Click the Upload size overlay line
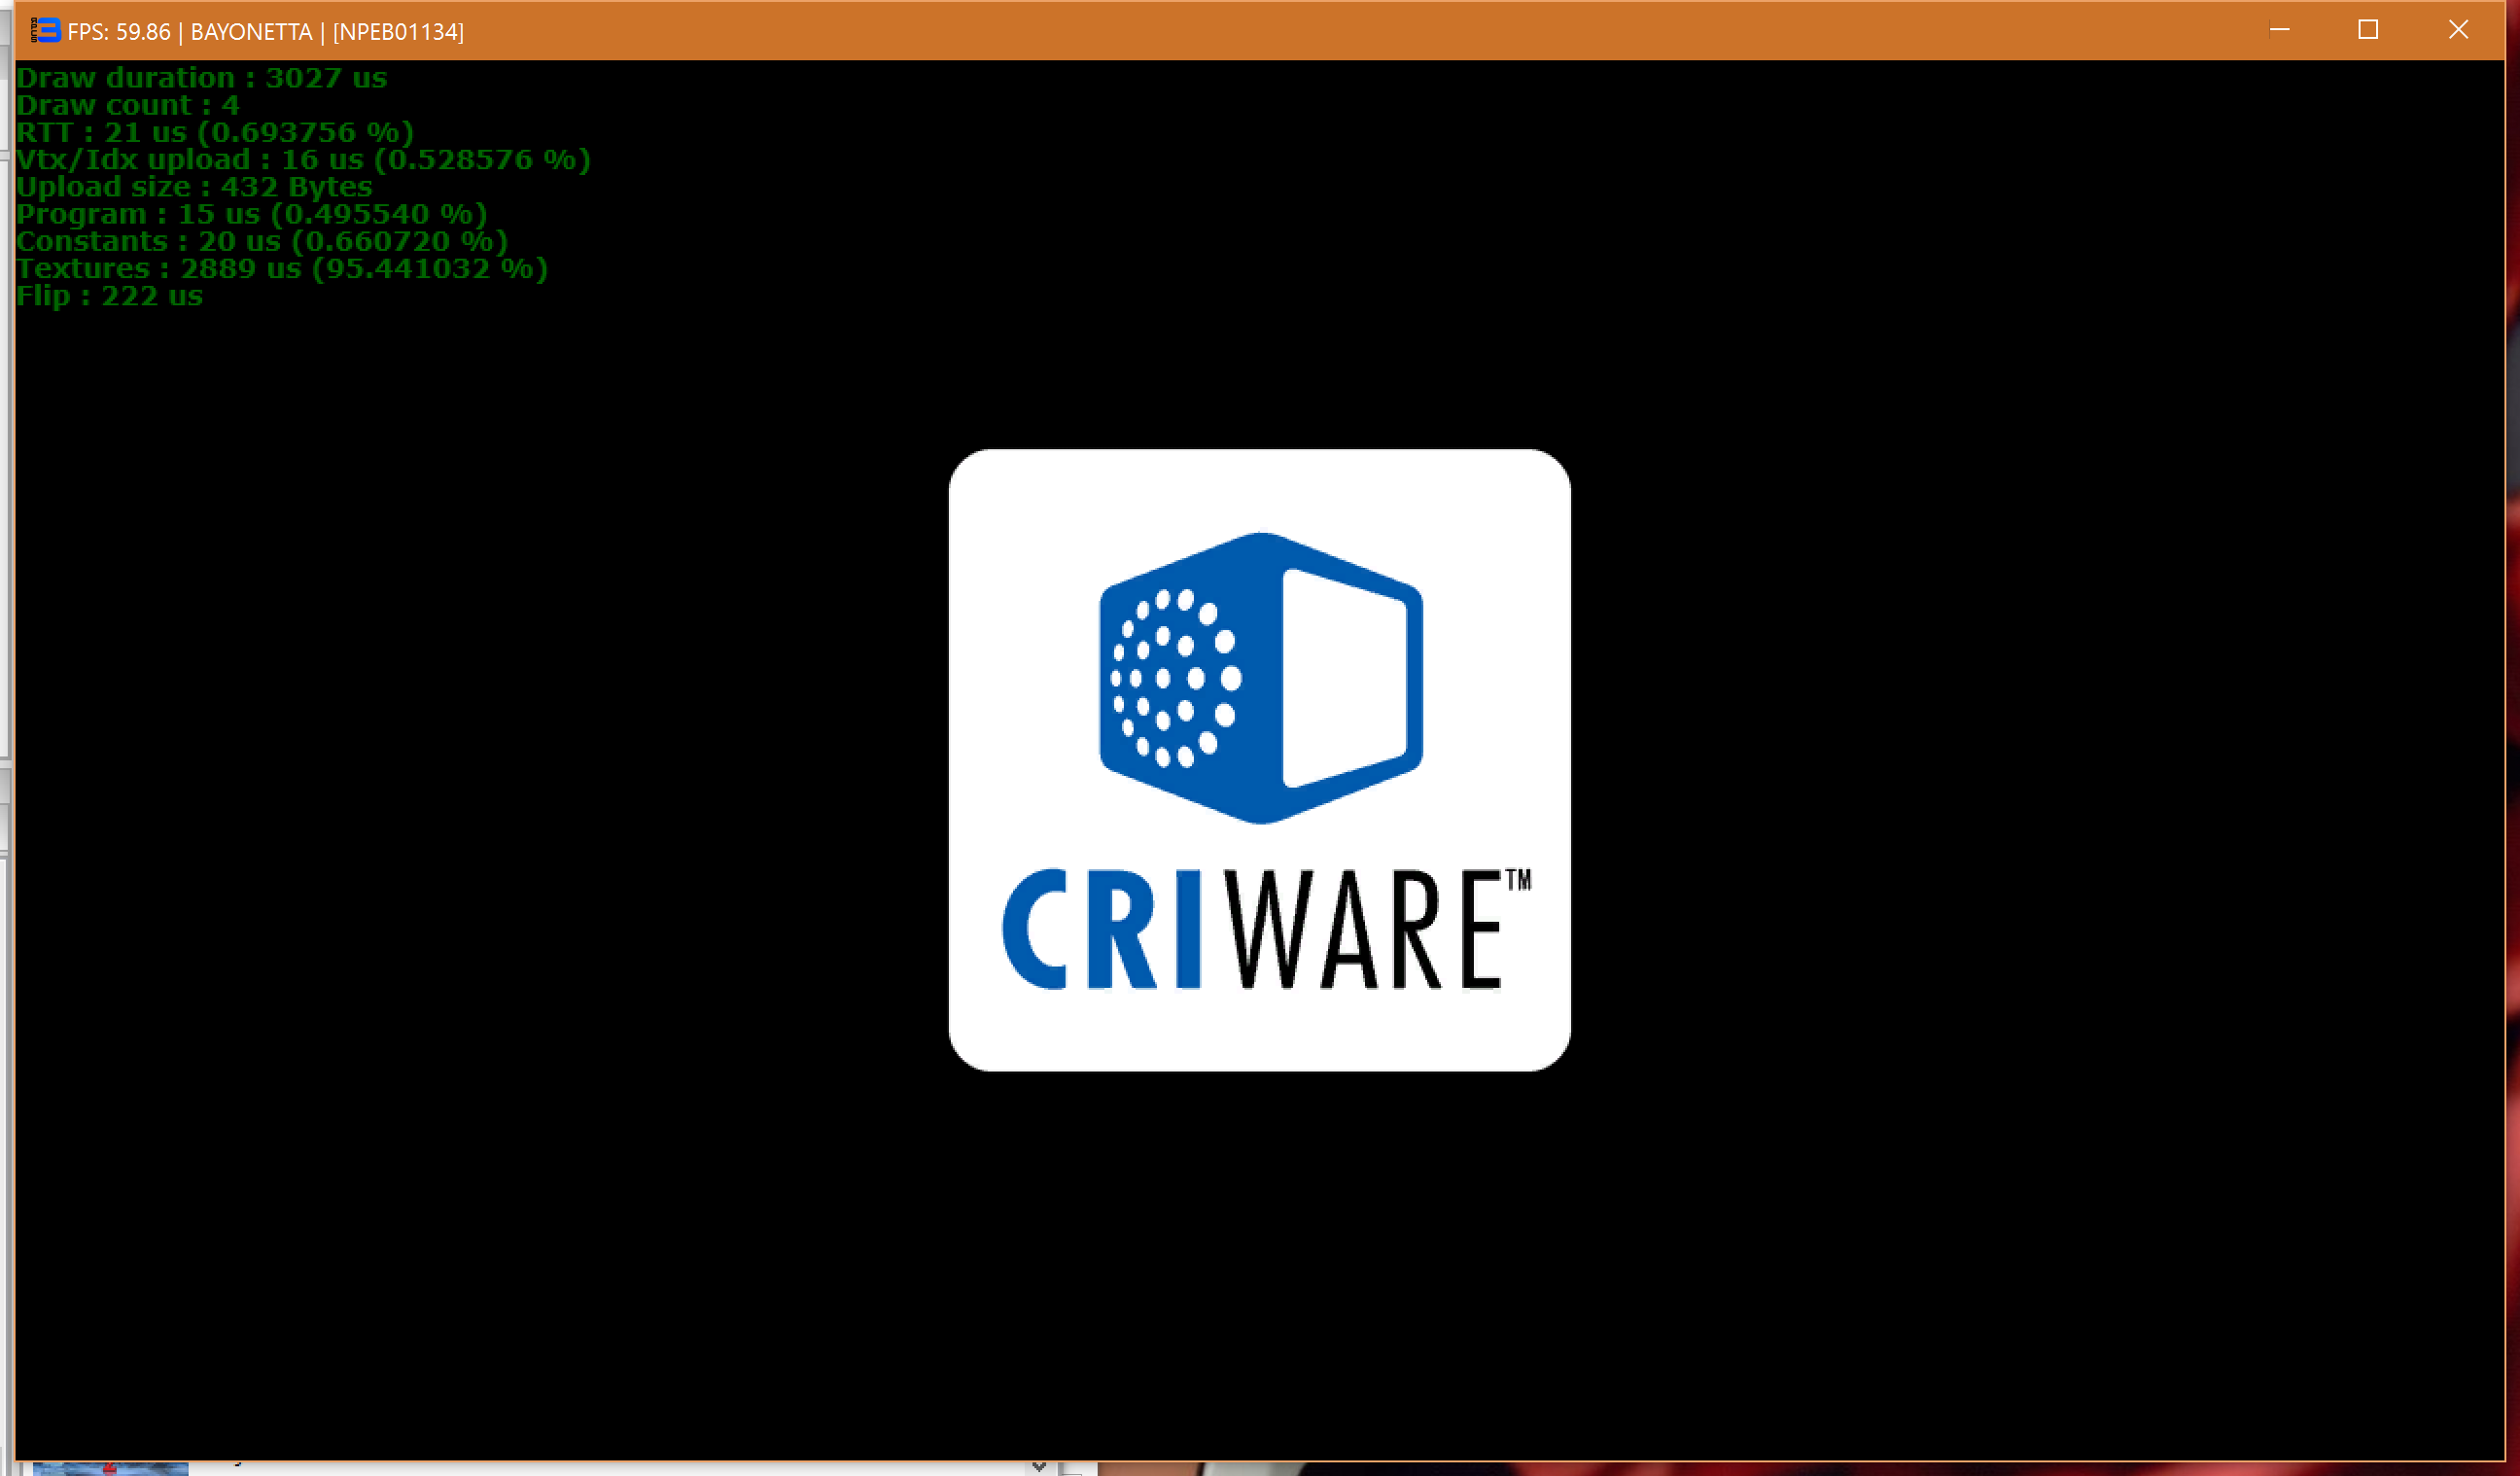This screenshot has height=1476, width=2520. pyautogui.click(x=194, y=187)
